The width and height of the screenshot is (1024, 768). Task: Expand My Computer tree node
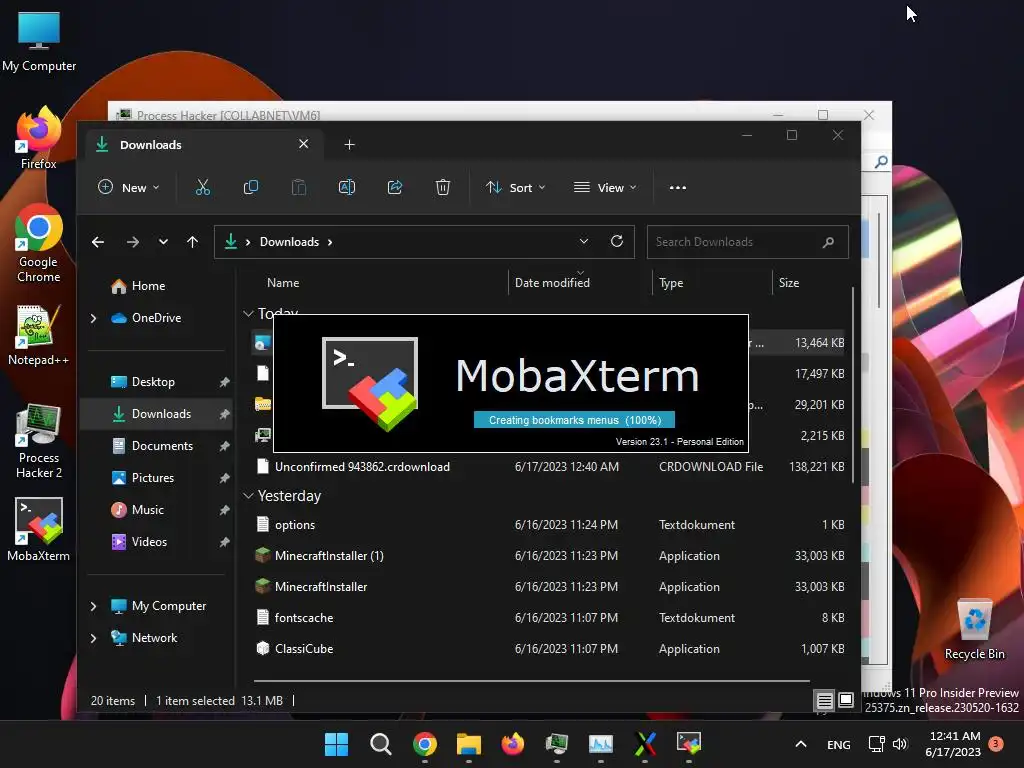click(x=93, y=606)
